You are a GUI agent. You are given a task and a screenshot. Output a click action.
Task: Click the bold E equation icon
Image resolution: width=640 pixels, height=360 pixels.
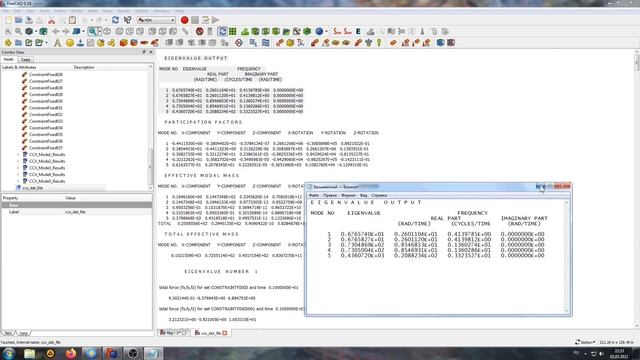coord(358,31)
